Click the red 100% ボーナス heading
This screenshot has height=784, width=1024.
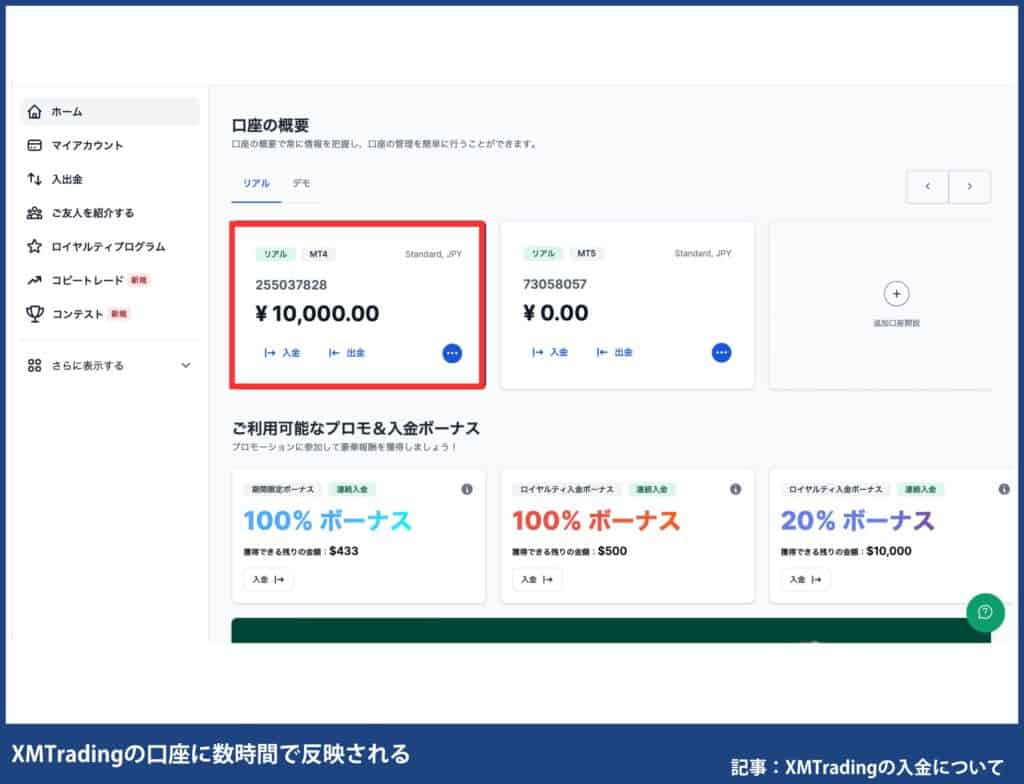tap(596, 521)
